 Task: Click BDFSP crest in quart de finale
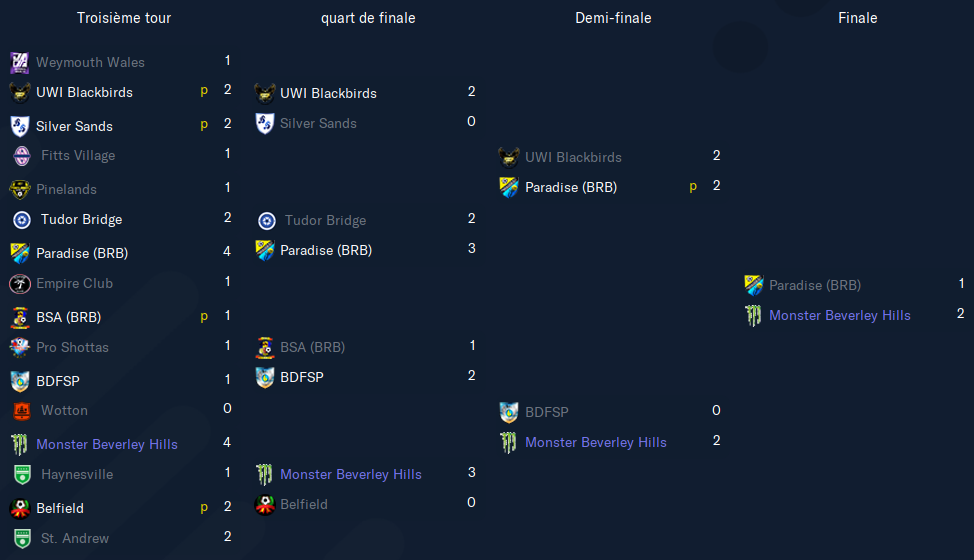point(265,377)
